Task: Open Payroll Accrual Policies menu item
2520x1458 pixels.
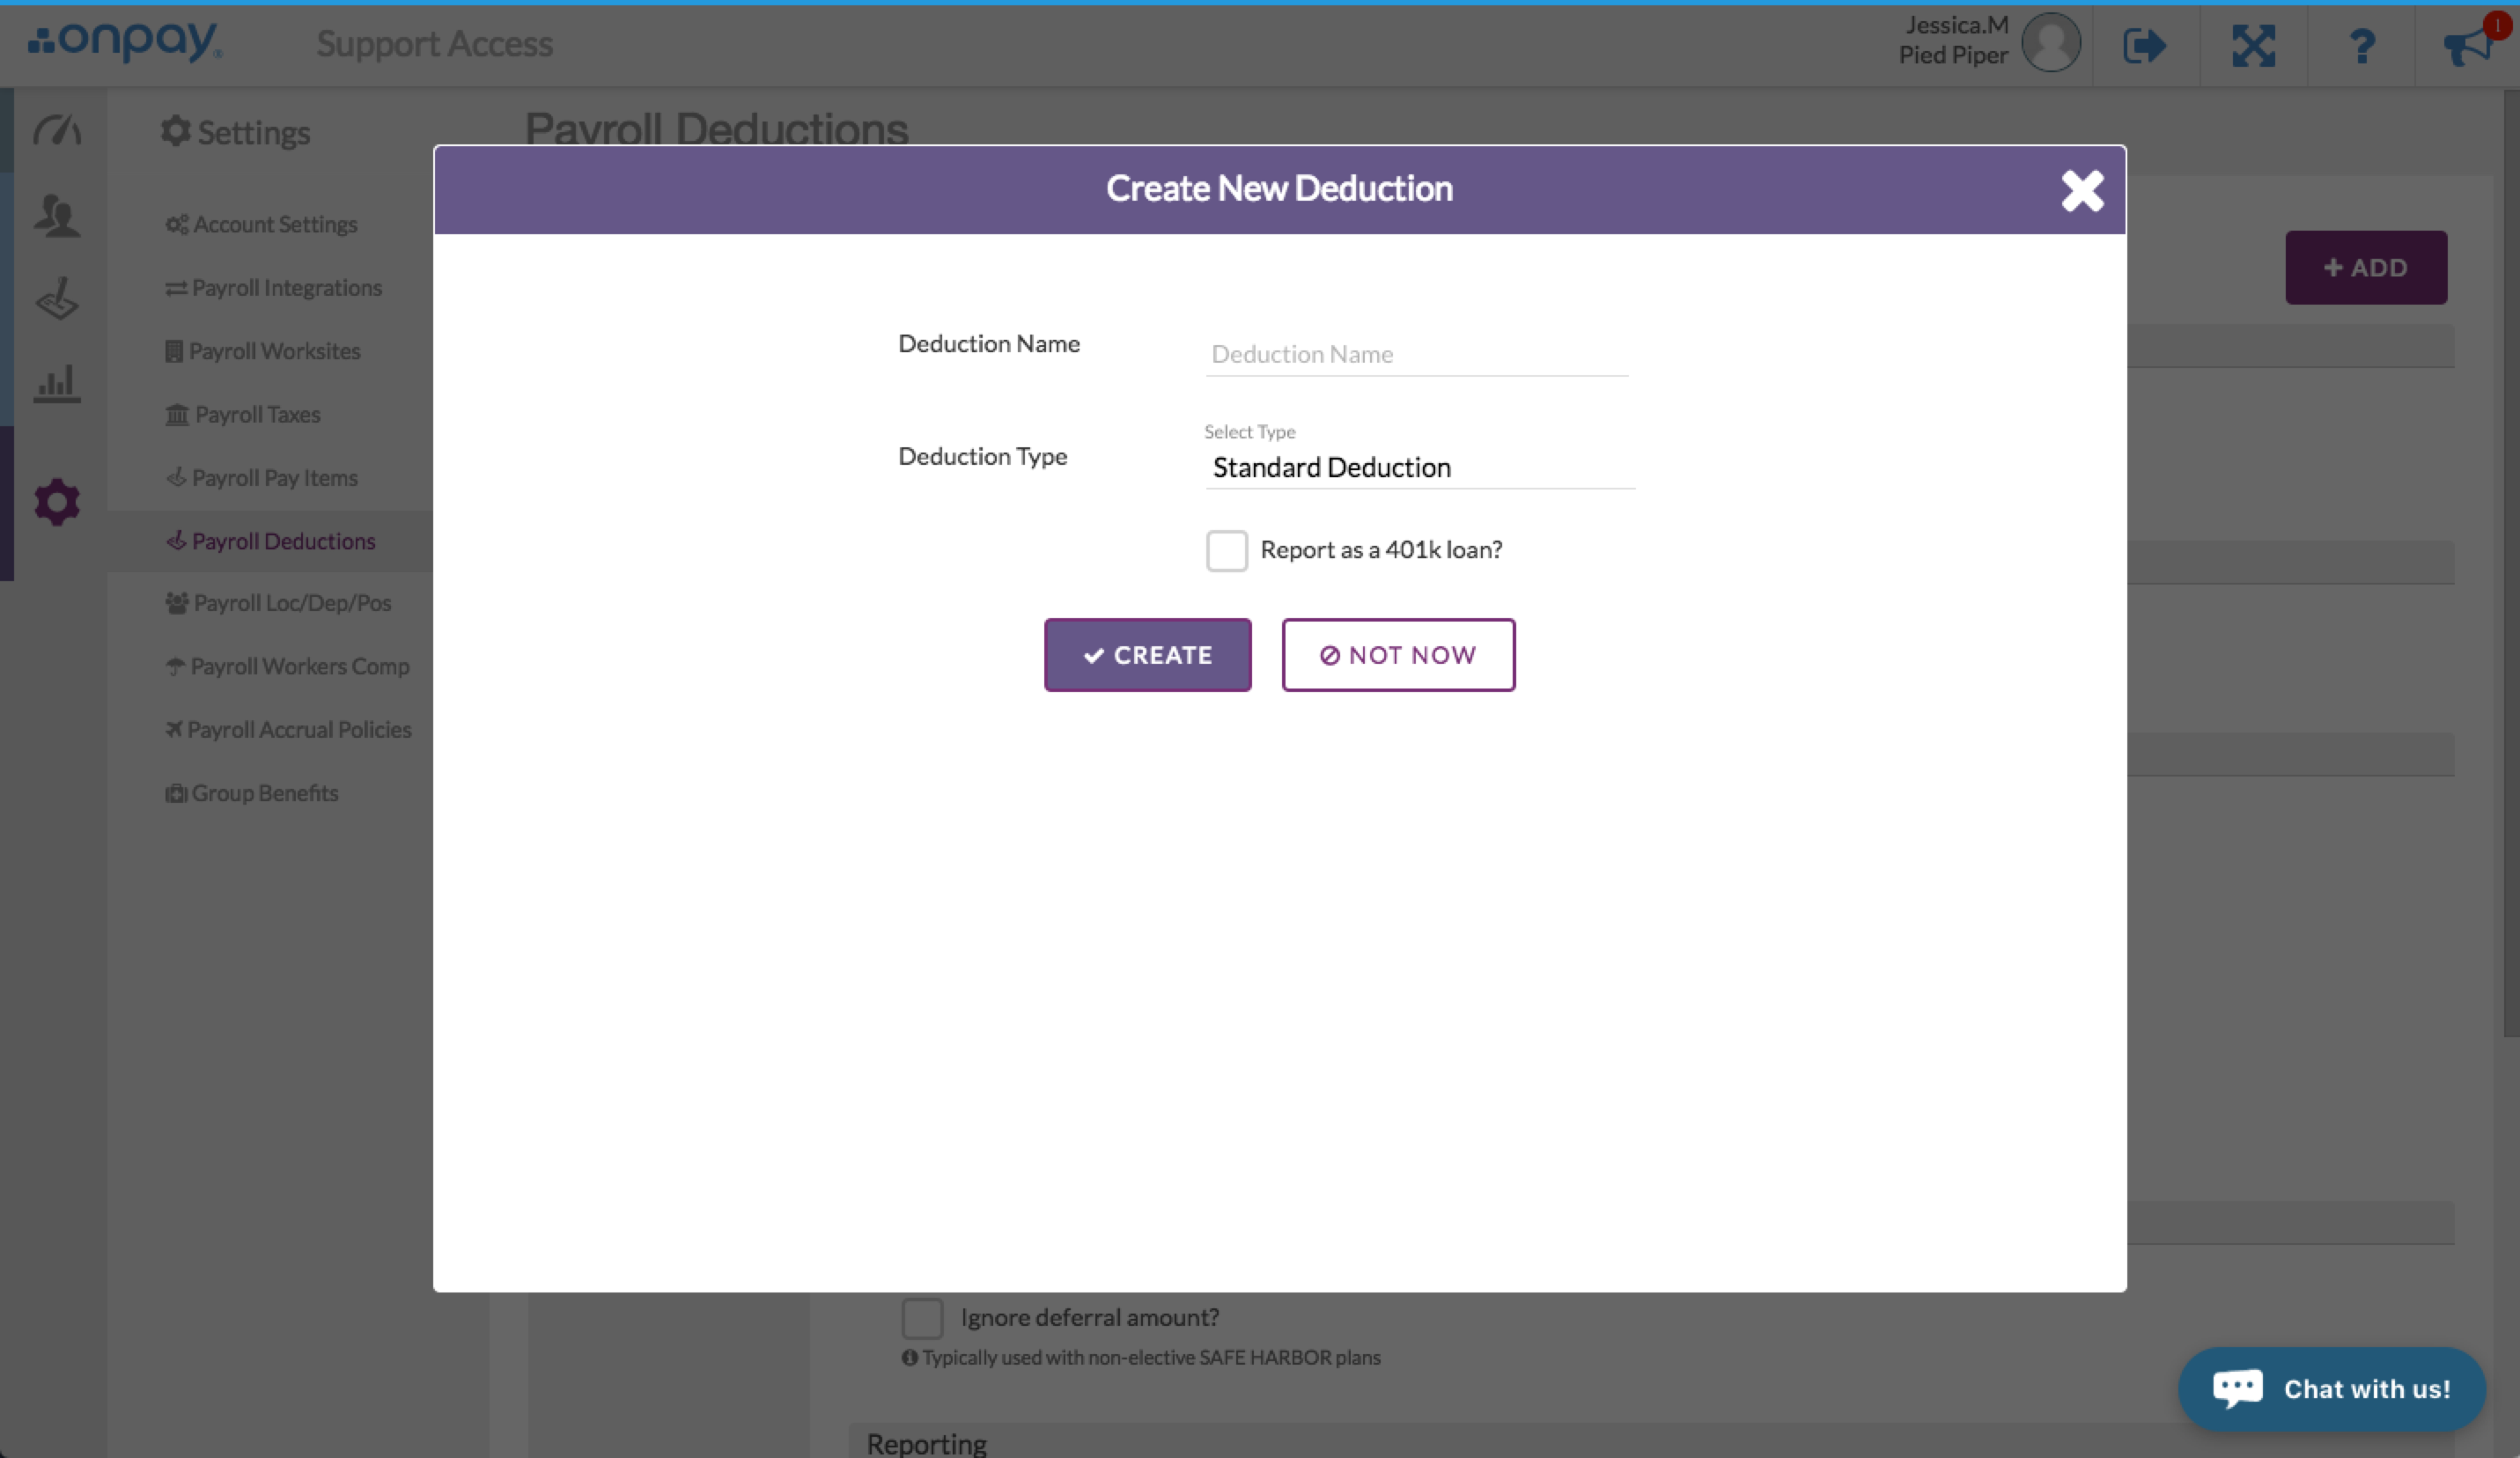Action: point(288,730)
